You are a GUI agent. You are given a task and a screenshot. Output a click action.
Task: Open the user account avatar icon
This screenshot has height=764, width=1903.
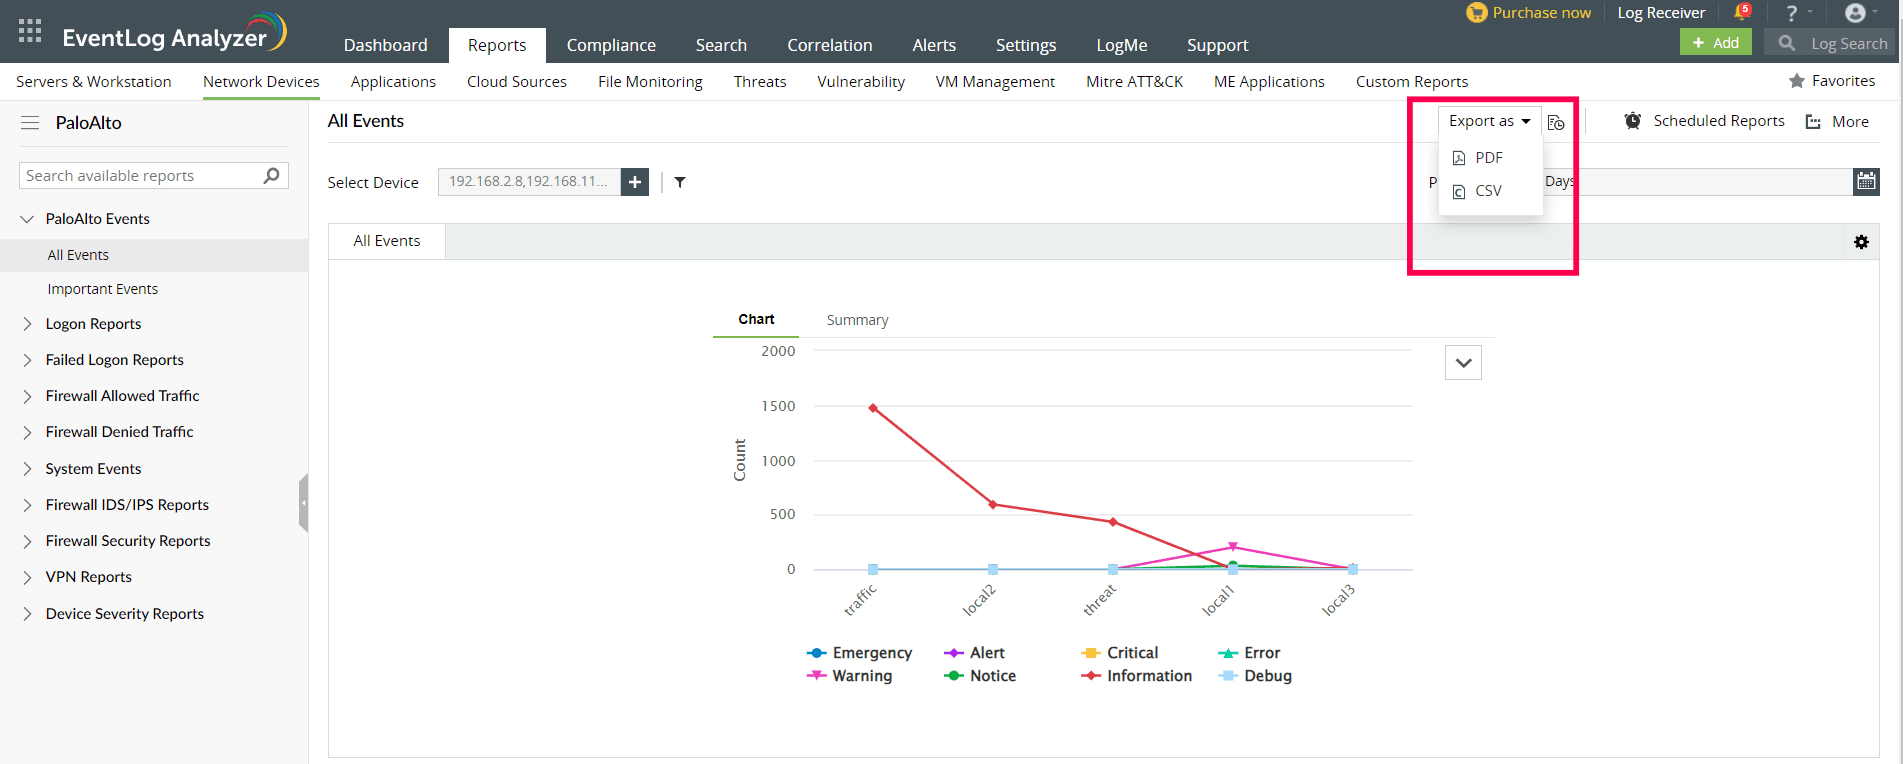click(1855, 13)
